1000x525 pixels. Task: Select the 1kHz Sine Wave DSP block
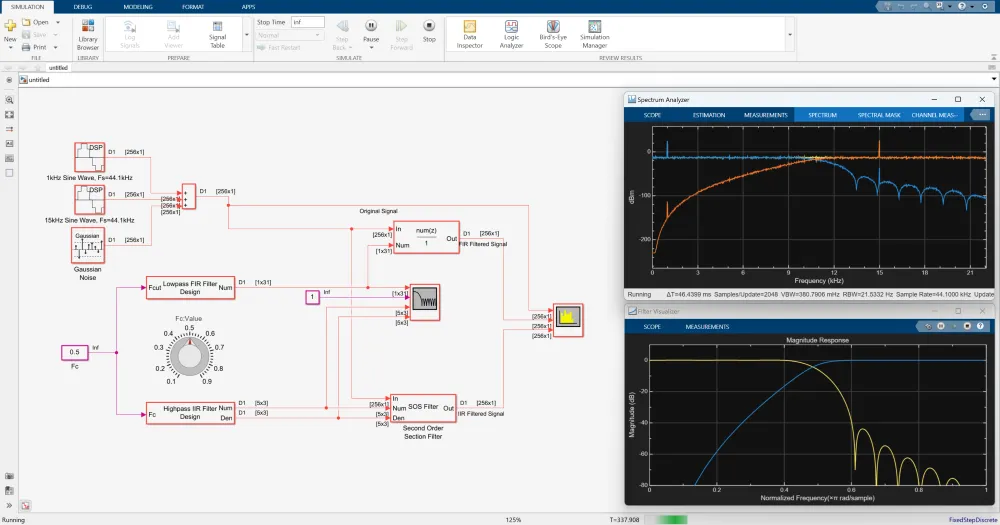point(89,158)
